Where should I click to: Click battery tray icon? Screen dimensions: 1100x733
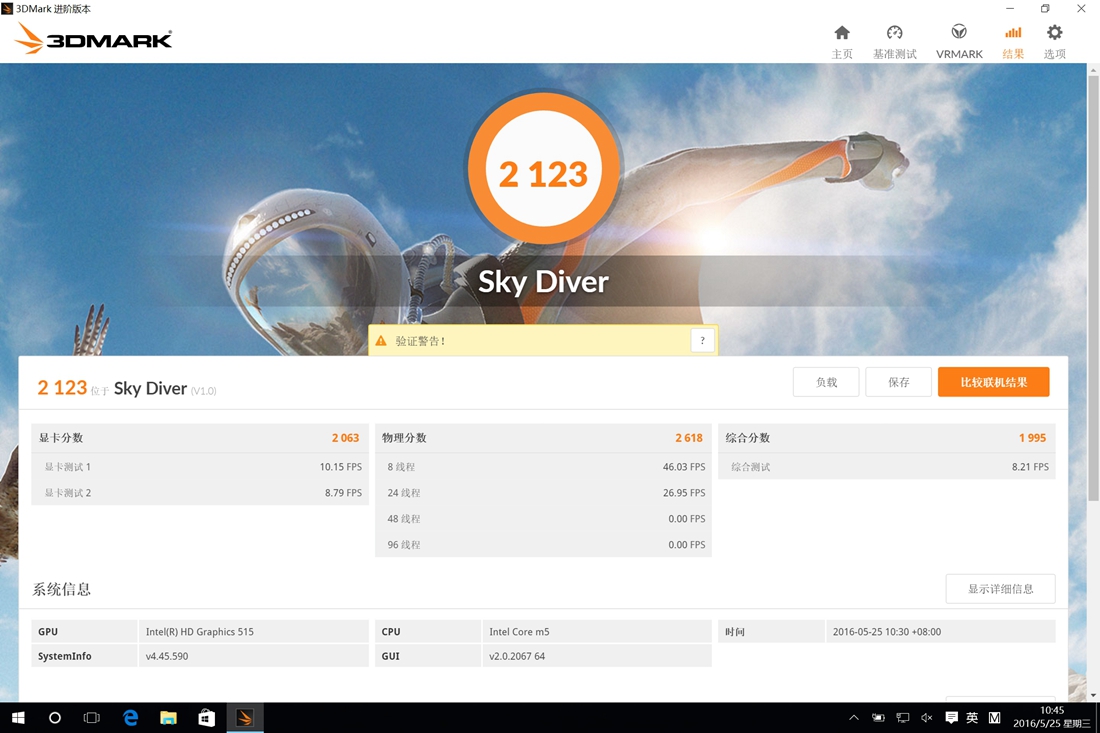click(878, 718)
